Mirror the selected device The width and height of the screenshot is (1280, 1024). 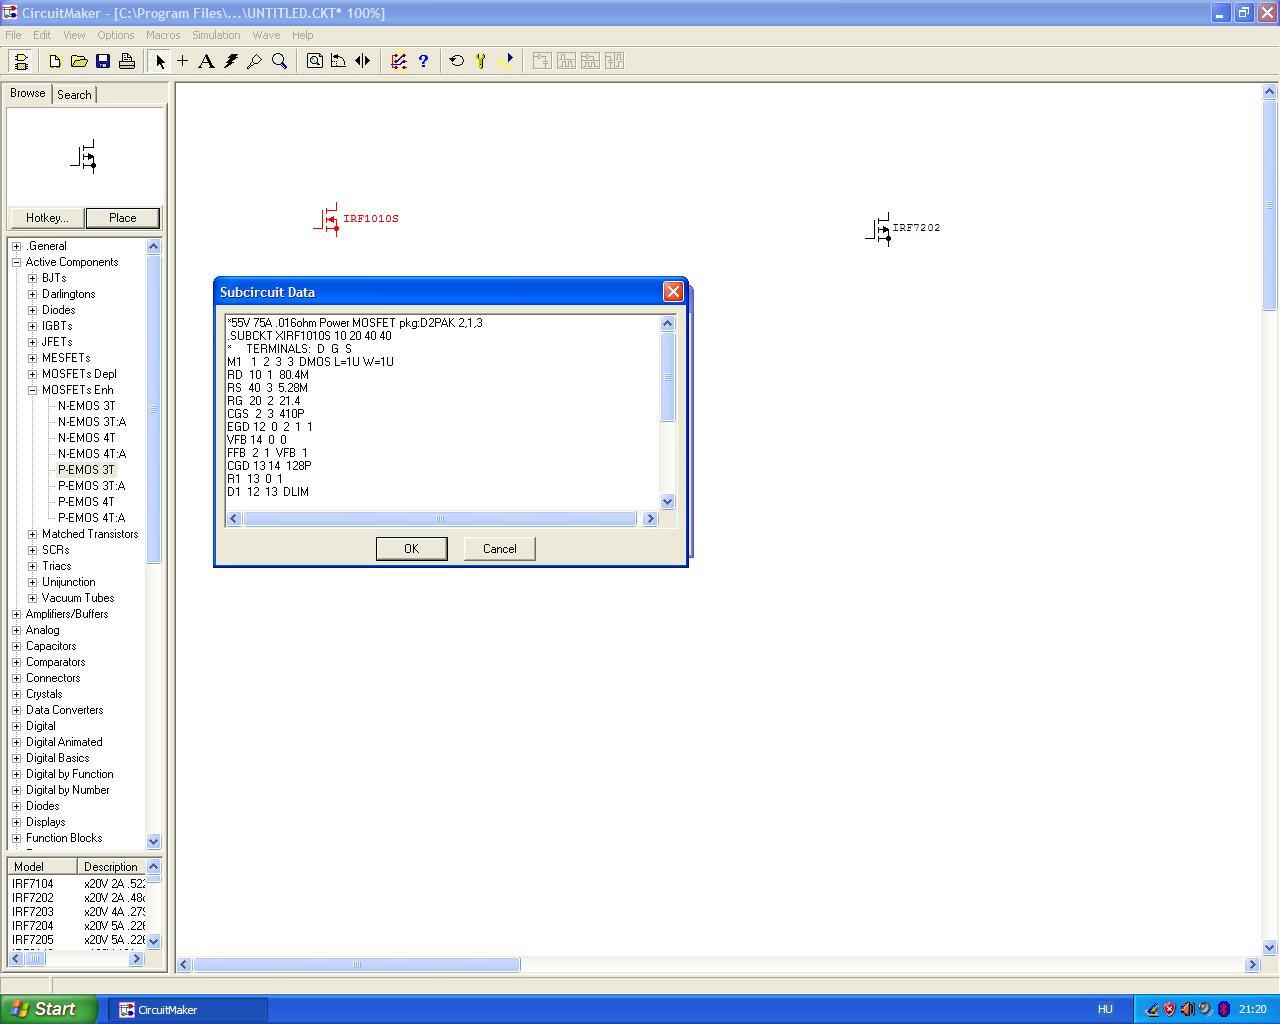pyautogui.click(x=362, y=61)
